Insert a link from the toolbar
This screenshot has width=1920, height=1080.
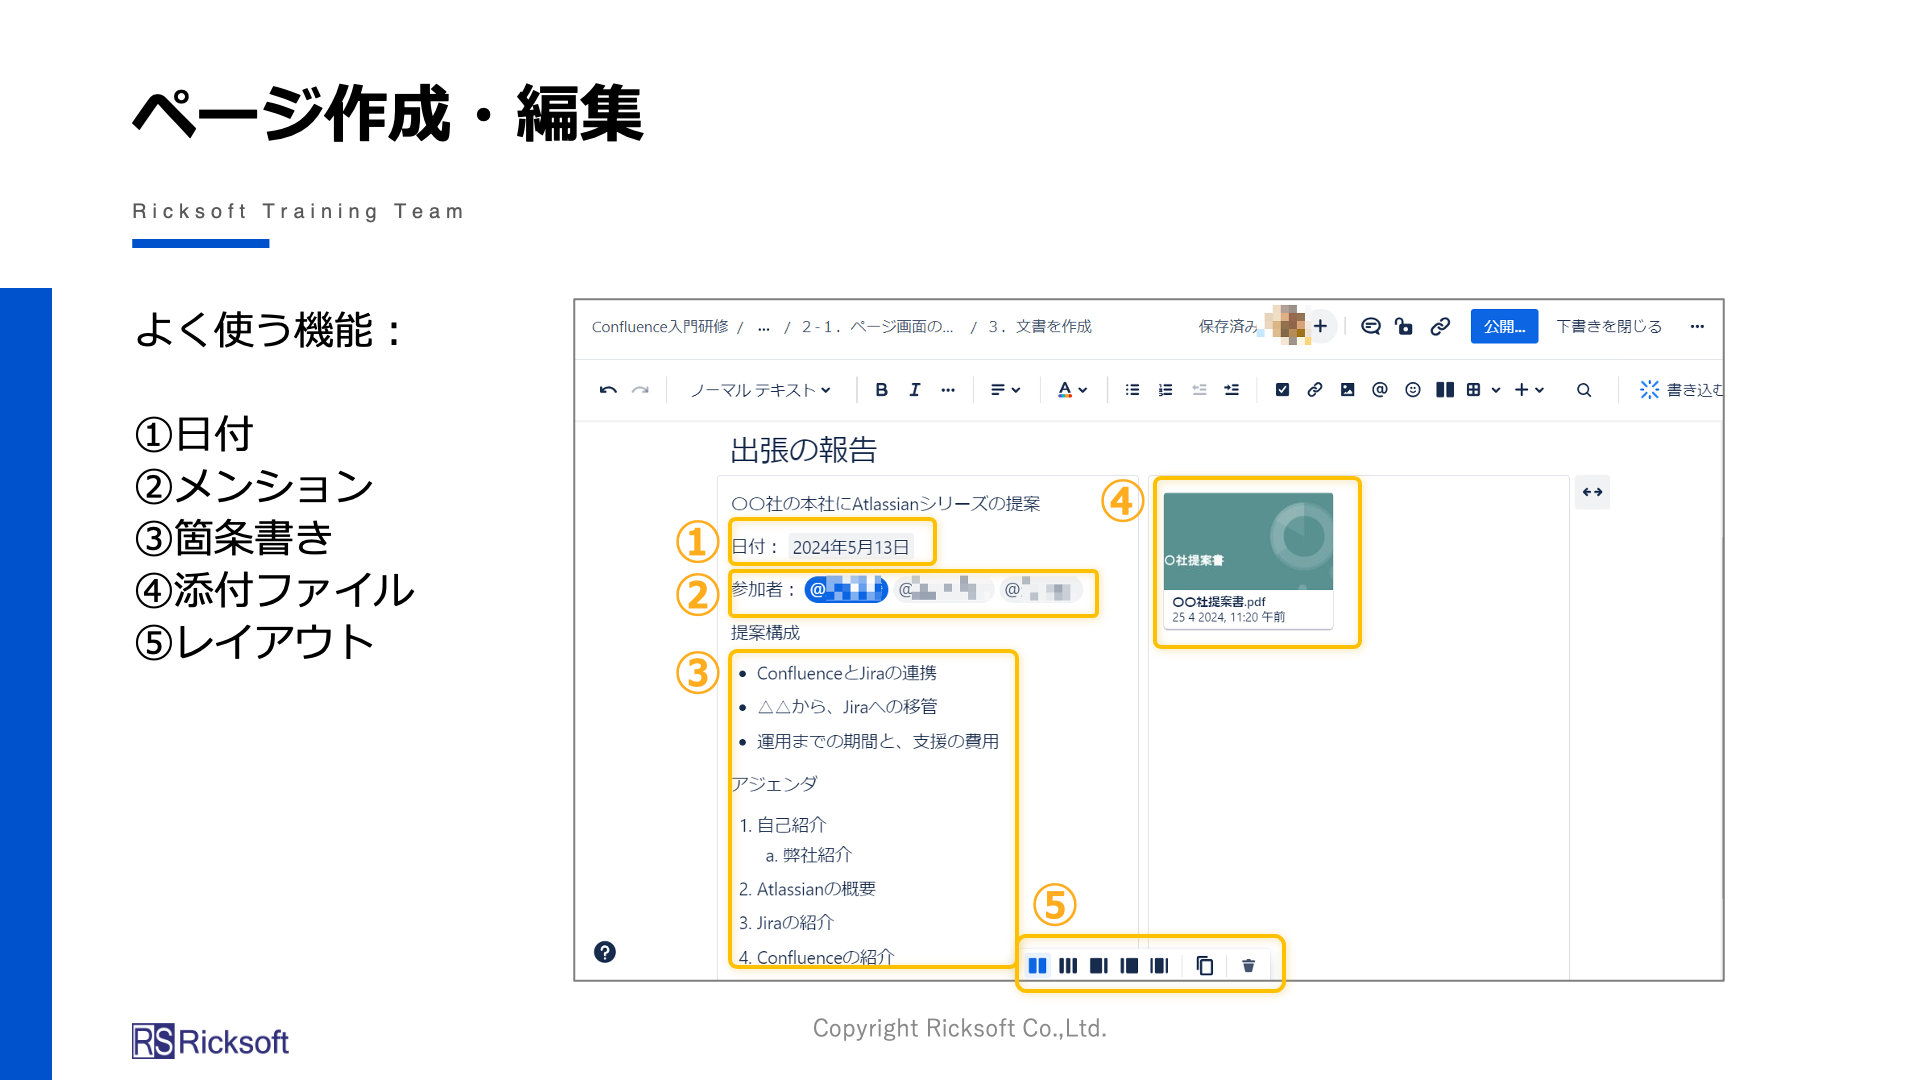click(1315, 390)
